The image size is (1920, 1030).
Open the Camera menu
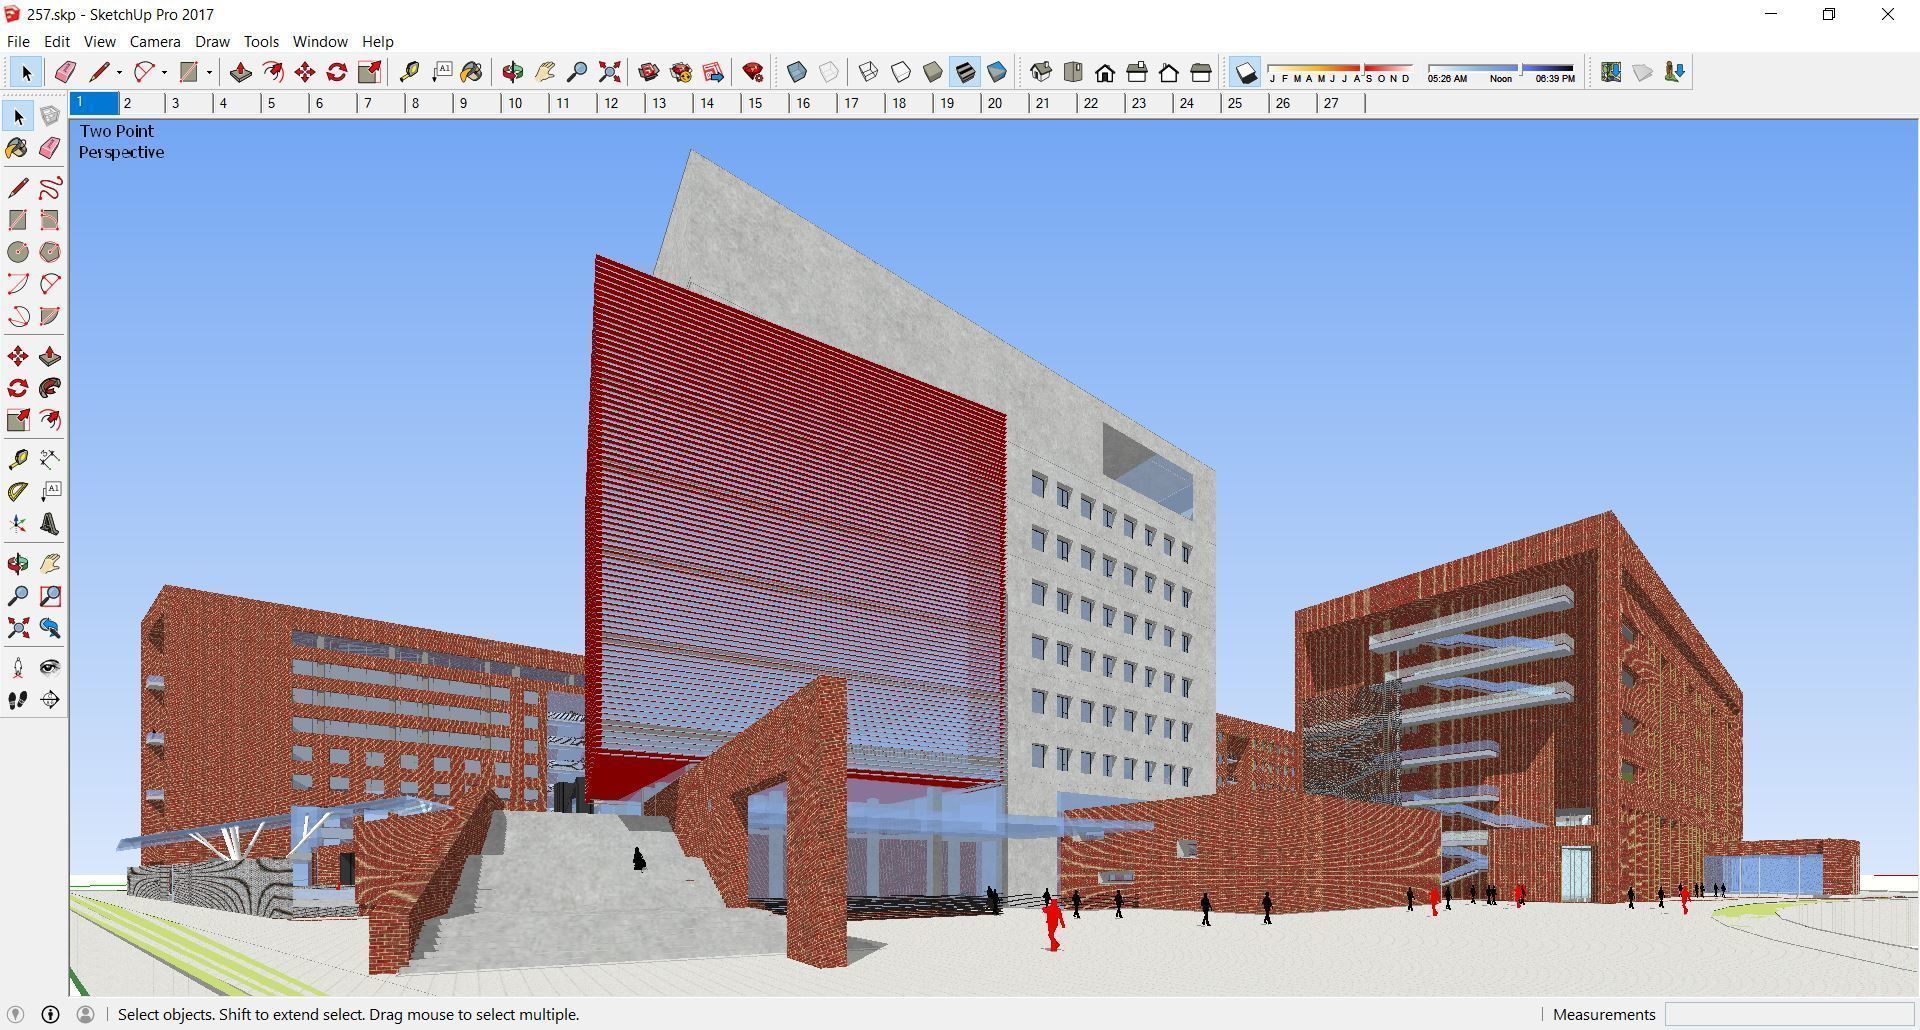tap(155, 41)
